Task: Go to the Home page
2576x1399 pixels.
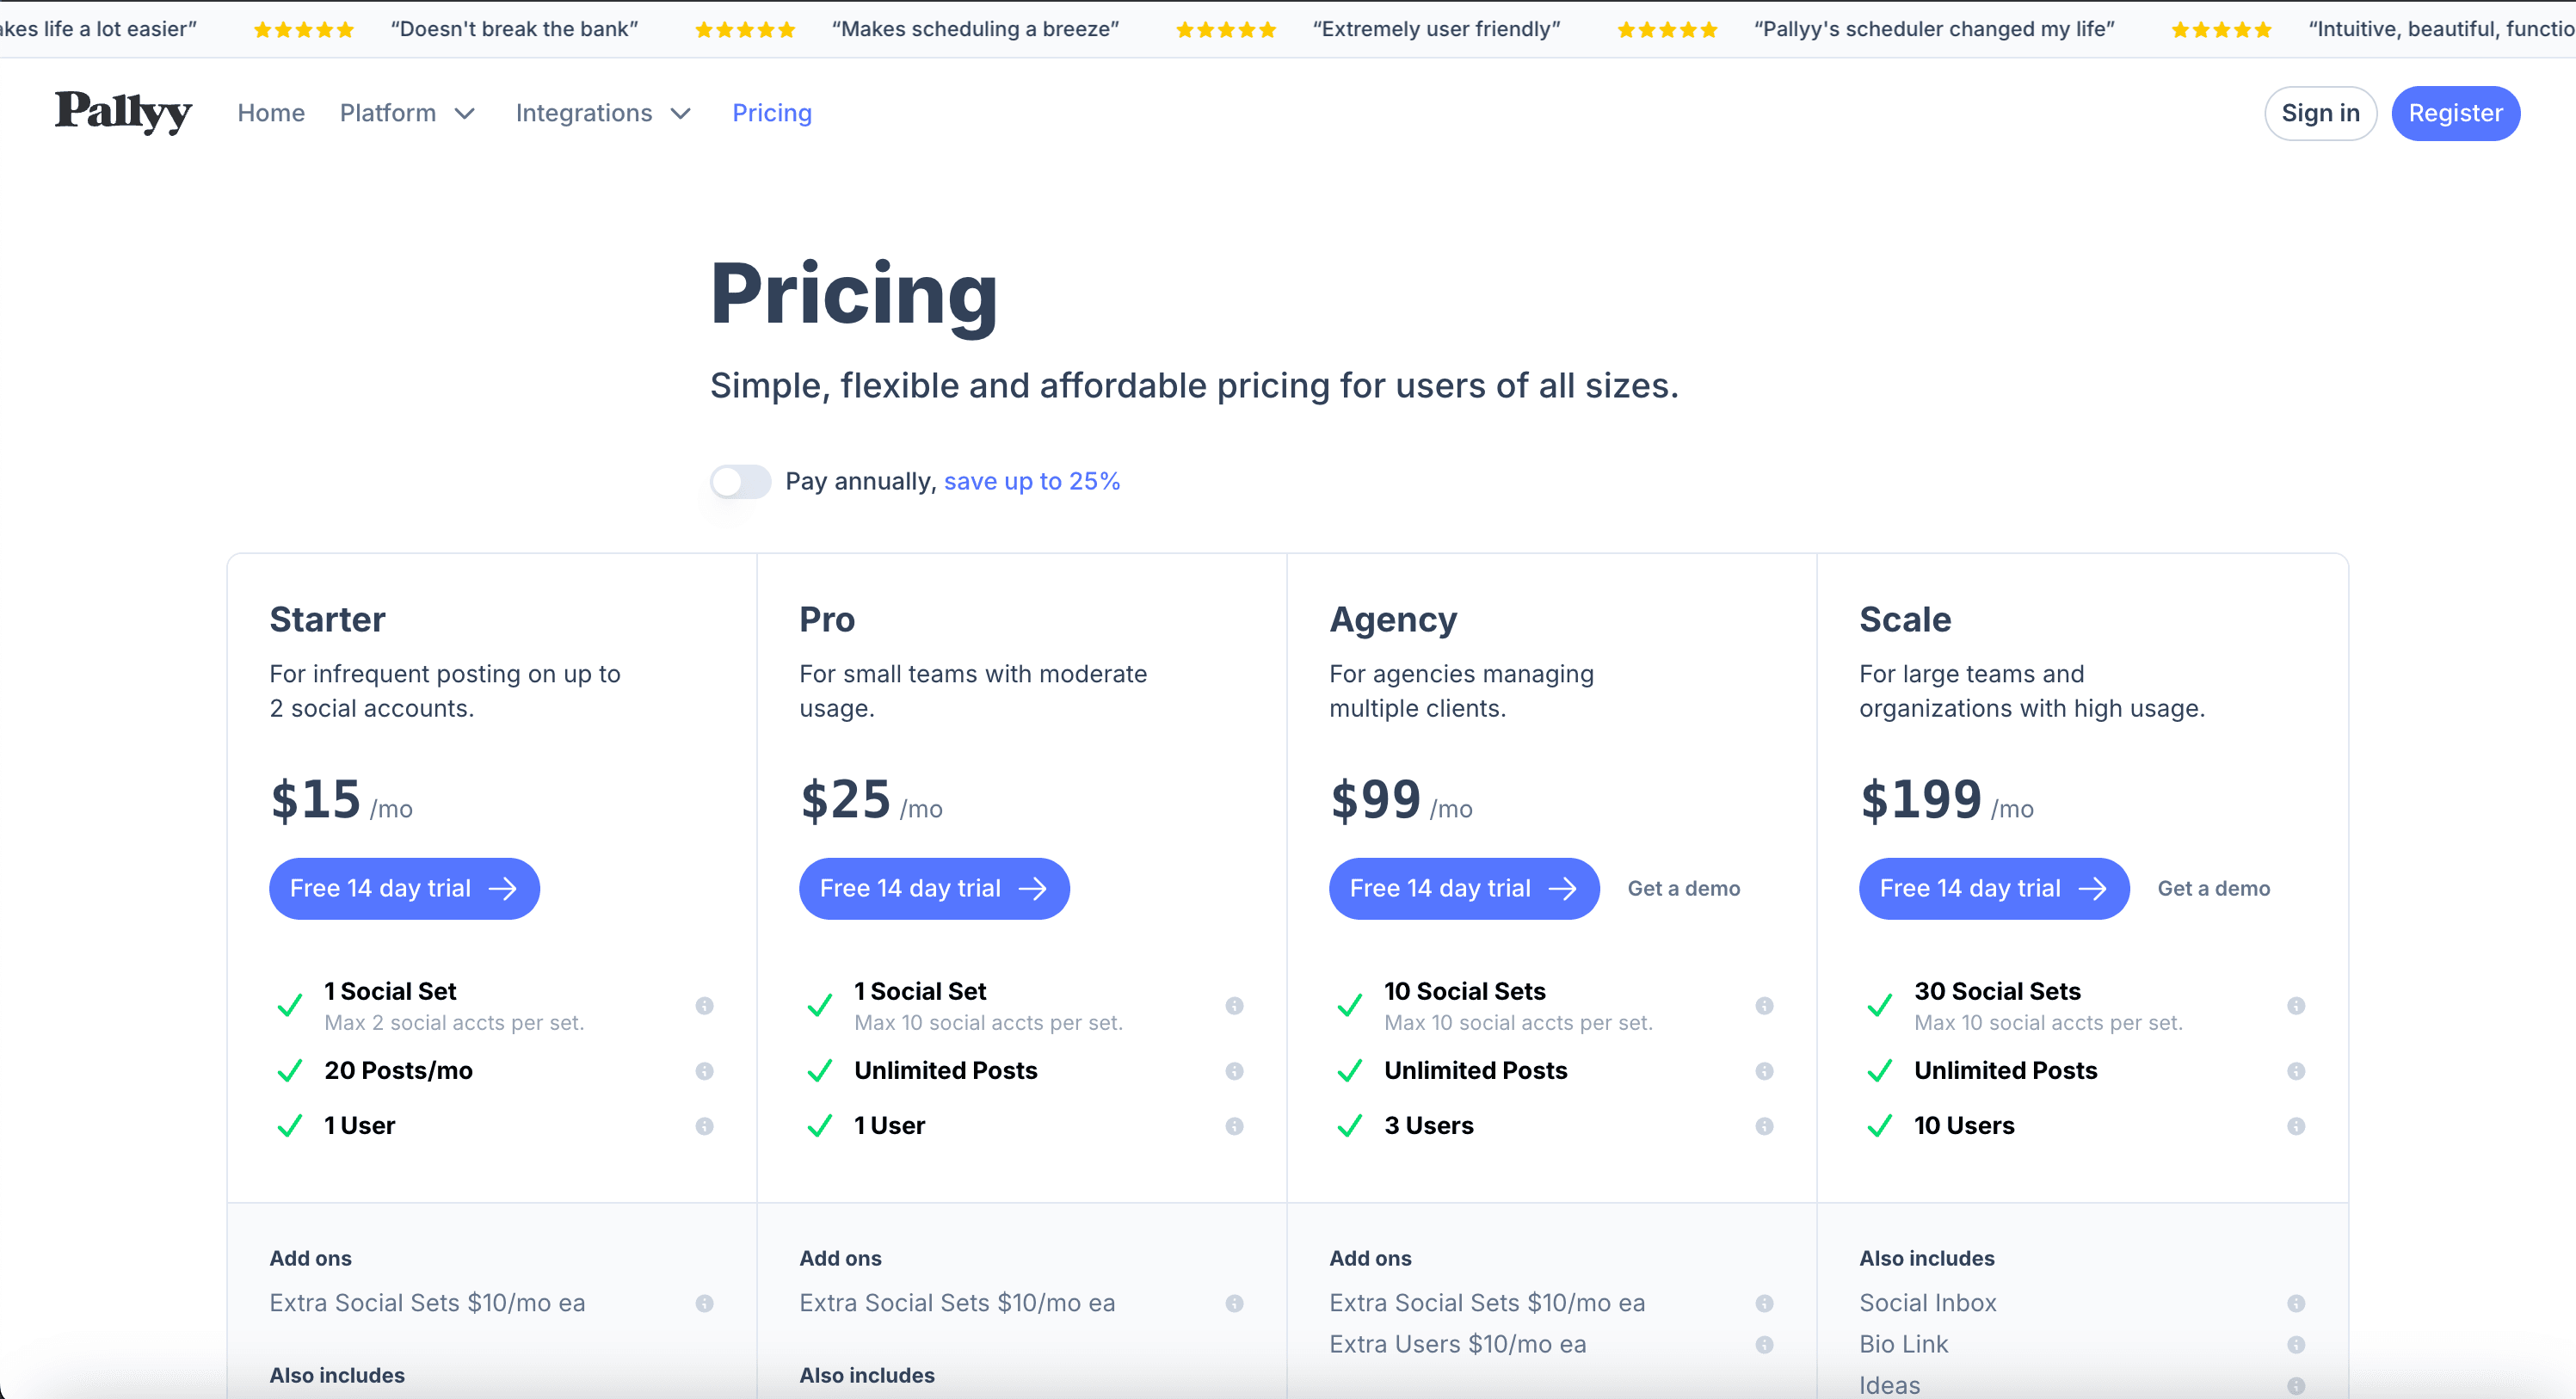Action: coord(271,113)
